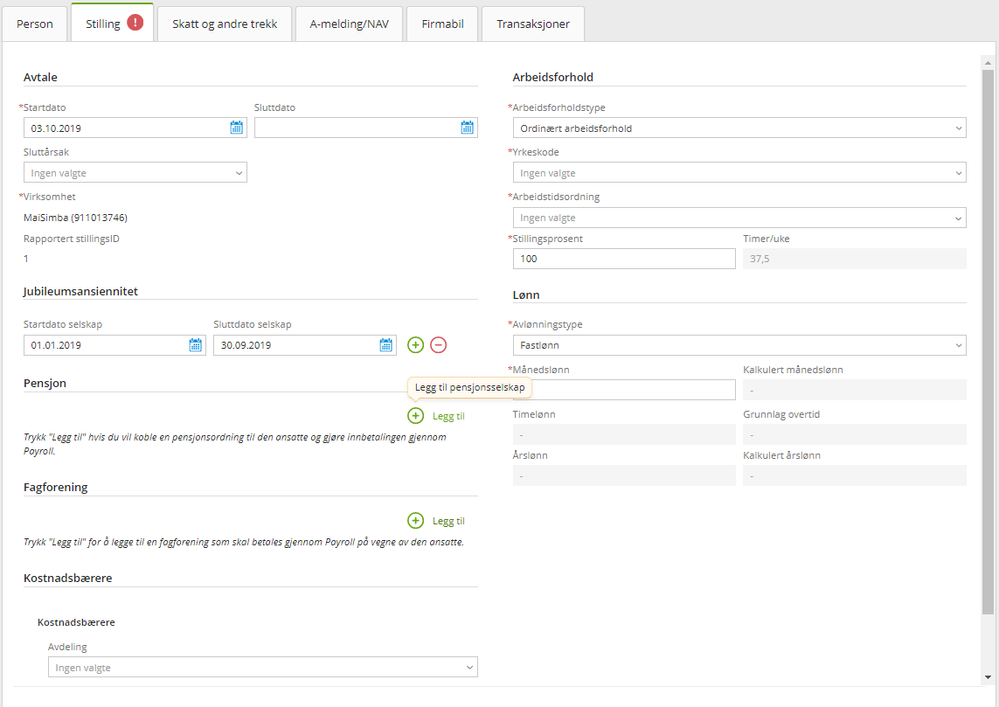Expand the Yrkeskode dropdown
Image resolution: width=999 pixels, height=707 pixels.
click(739, 173)
